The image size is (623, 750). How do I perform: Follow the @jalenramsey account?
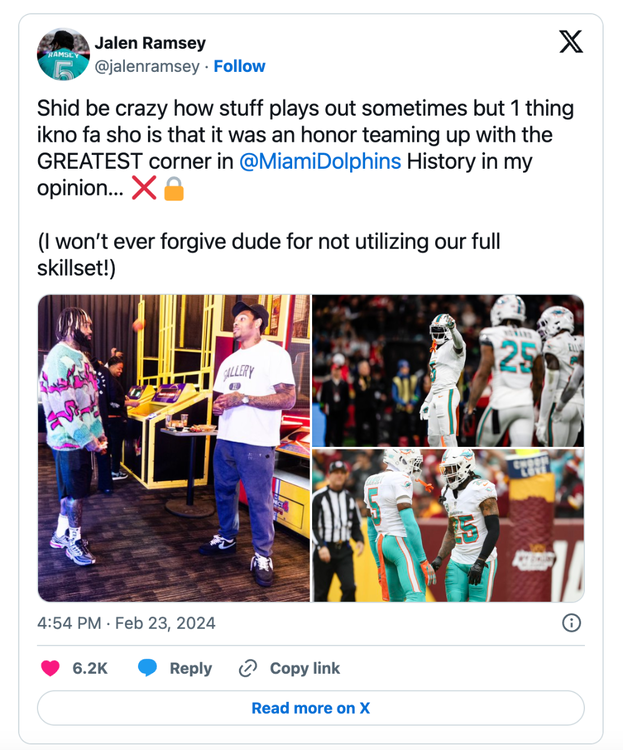pyautogui.click(x=240, y=66)
